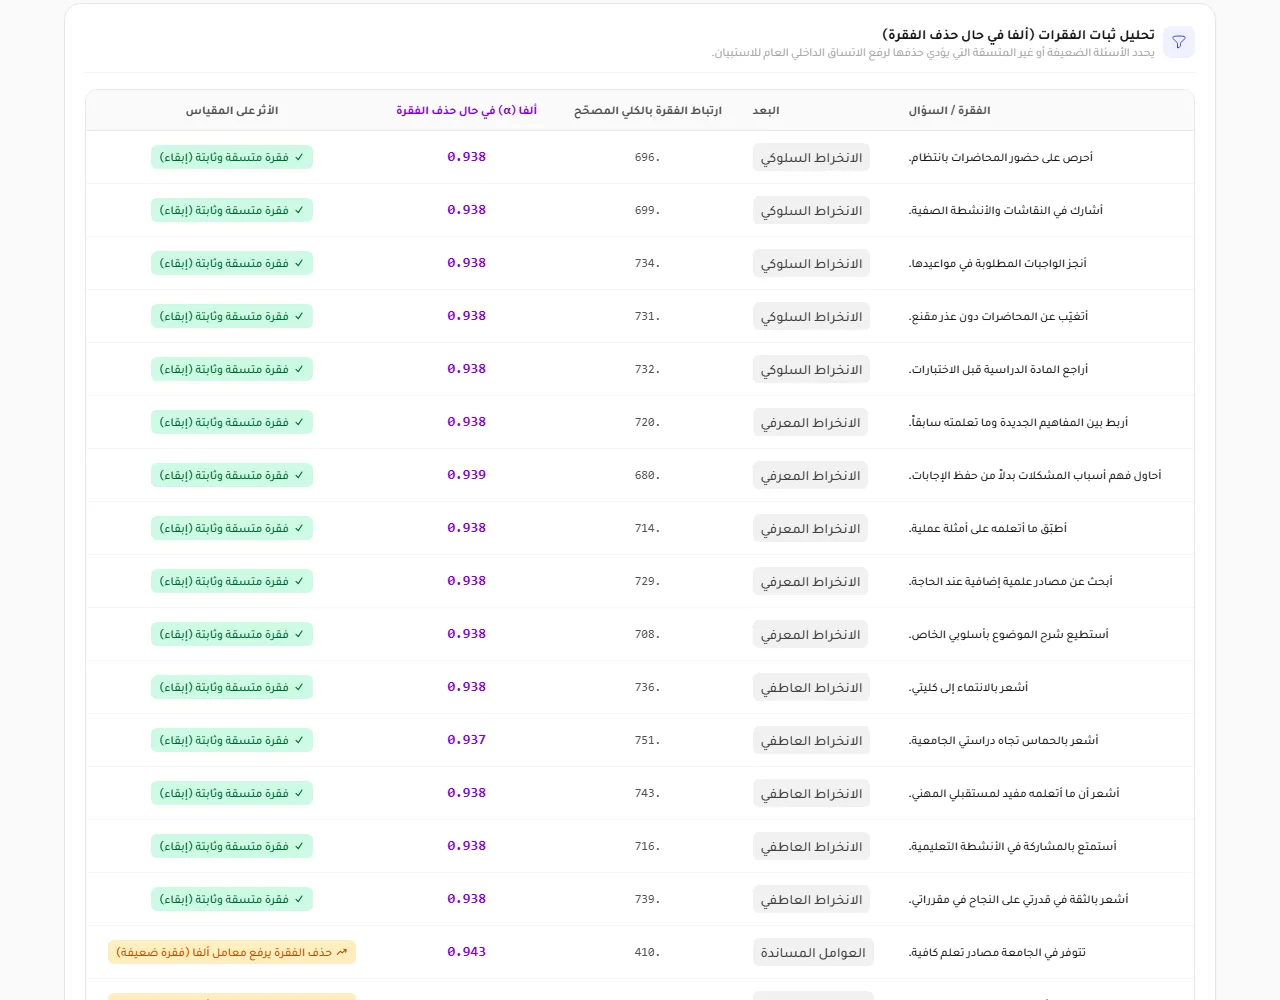This screenshot has height=1000, width=1280.
Task: Click the correlation value .696
Action: pyautogui.click(x=647, y=157)
